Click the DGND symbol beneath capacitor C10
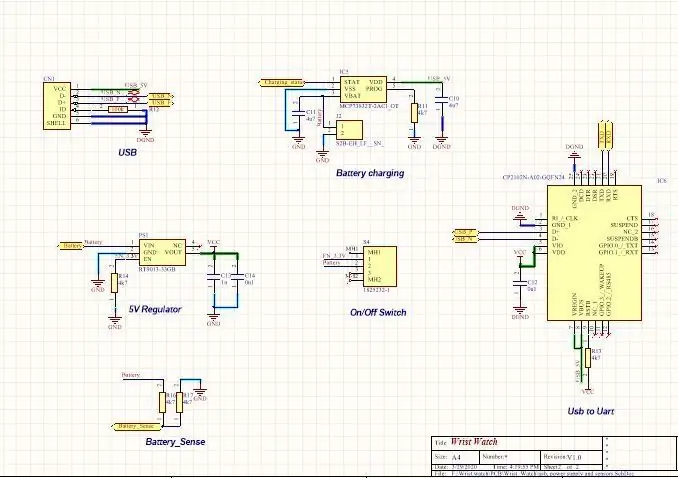678x478 pixels. (x=441, y=141)
